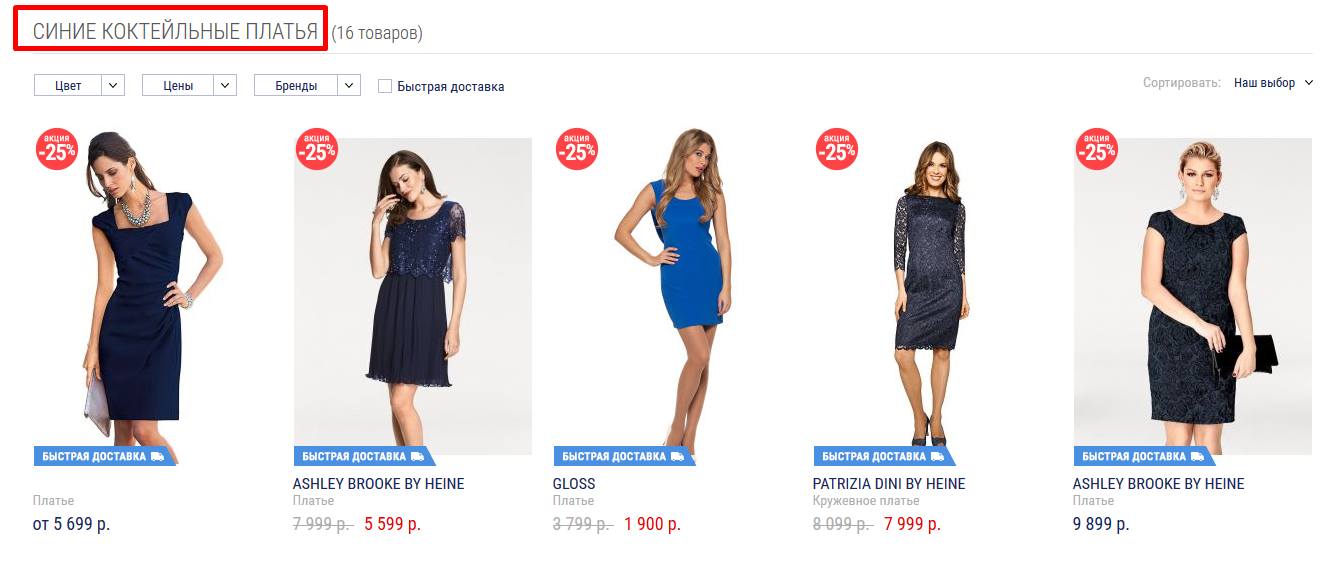
Task: Click fast delivery badge on Patrizia Dini dress
Action: (x=884, y=456)
